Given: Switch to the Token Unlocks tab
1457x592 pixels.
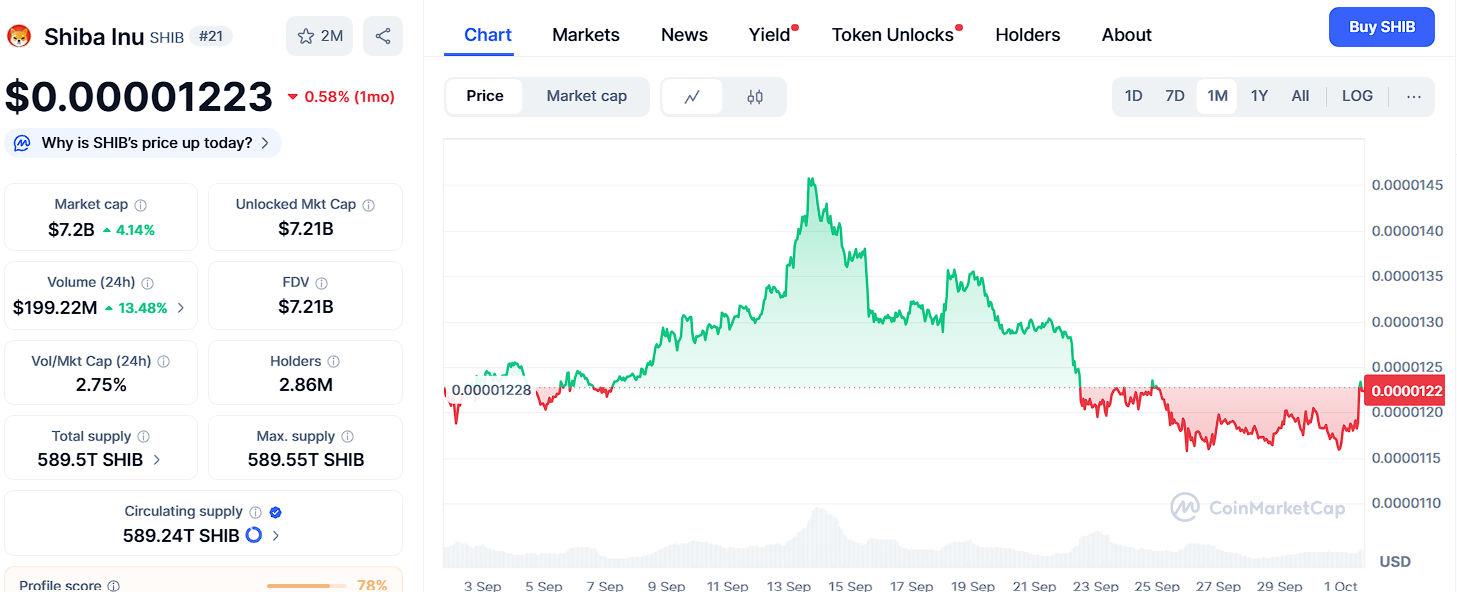Looking at the screenshot, I should [892, 35].
